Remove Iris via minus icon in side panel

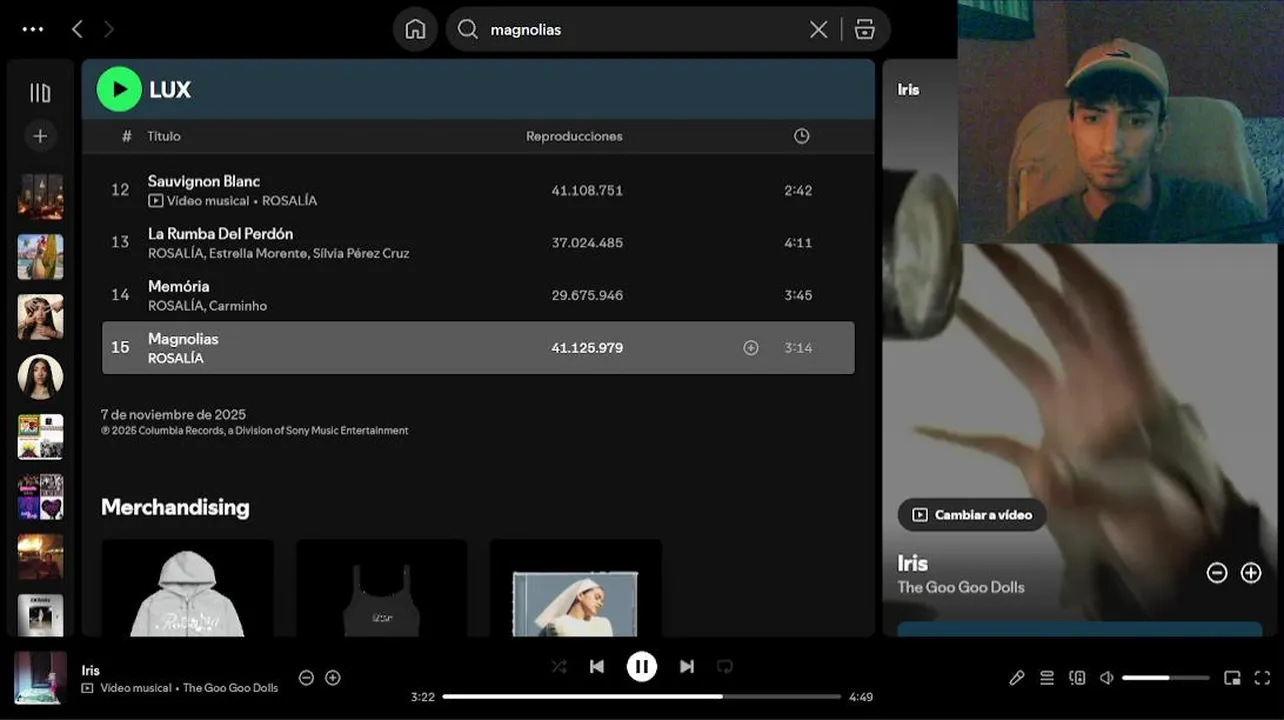tap(1217, 573)
